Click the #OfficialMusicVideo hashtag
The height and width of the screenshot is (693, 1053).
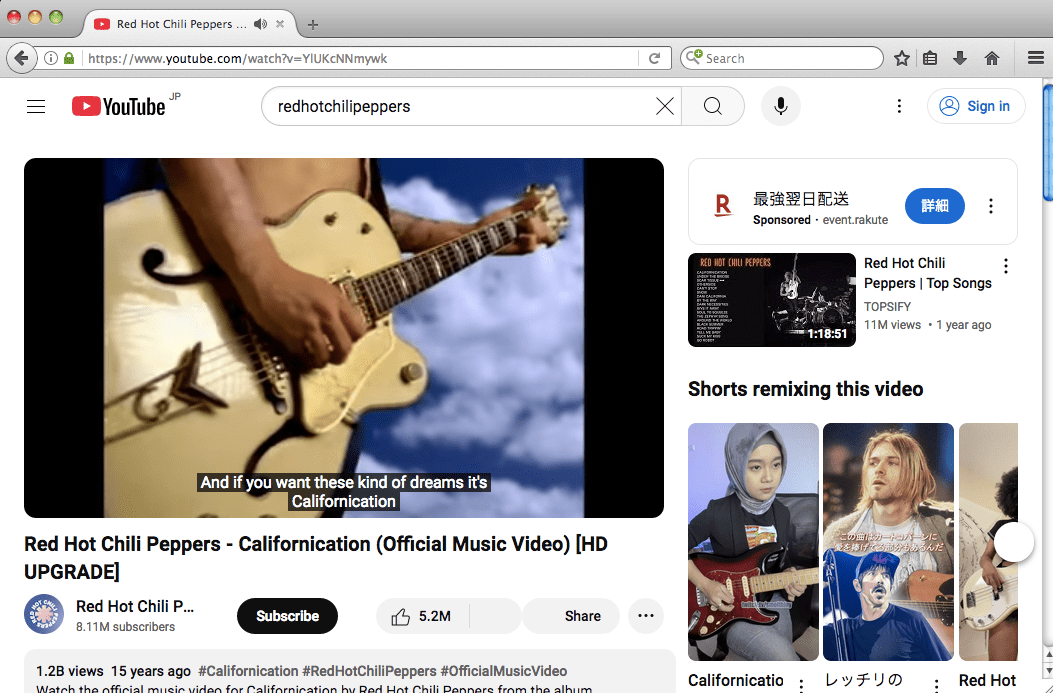(504, 671)
